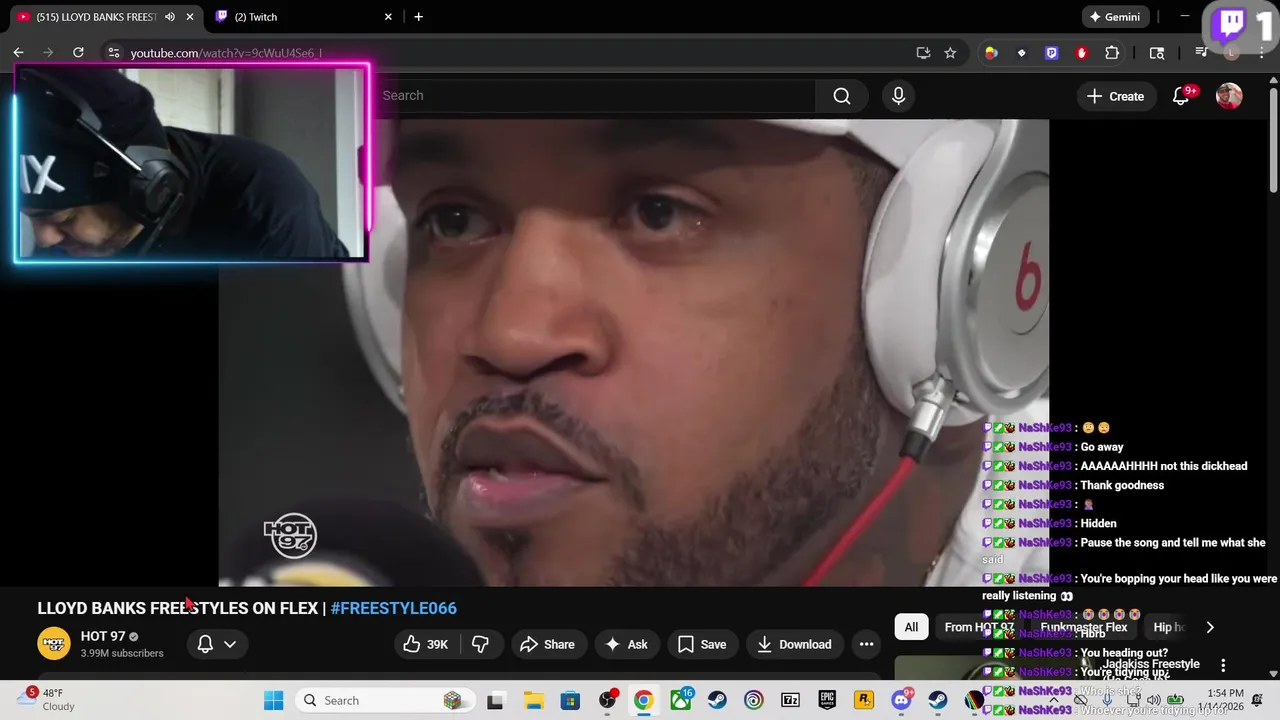Select the All filter chip
The height and width of the screenshot is (720, 1280).
click(911, 627)
